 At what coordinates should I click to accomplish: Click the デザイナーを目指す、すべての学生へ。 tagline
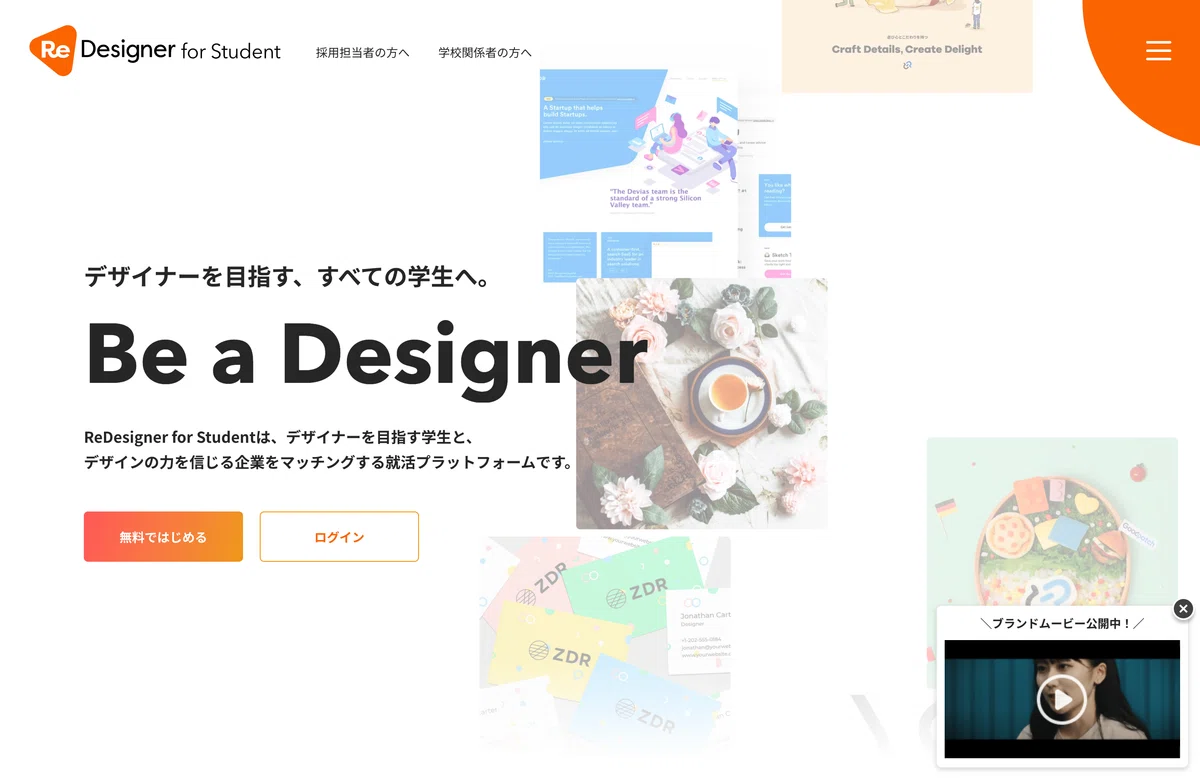pyautogui.click(x=289, y=276)
